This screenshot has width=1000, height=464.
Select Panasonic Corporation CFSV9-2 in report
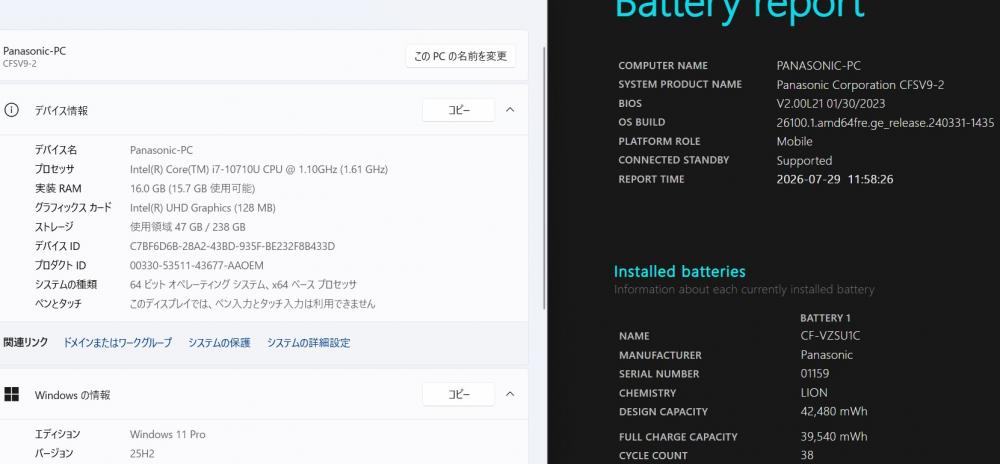[860, 85]
